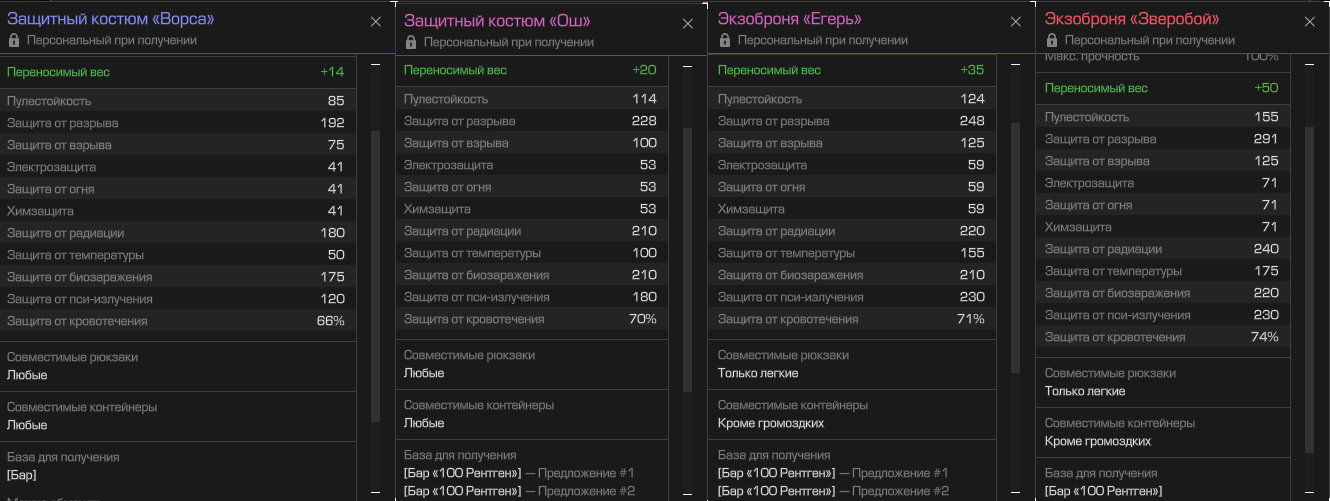1330x501 pixels.
Task: Click the title Экзоброня «Егерь»
Action: pyautogui.click(x=789, y=19)
